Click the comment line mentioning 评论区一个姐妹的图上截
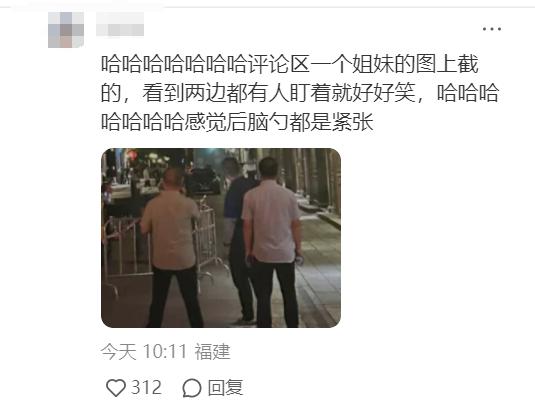The width and height of the screenshot is (535, 402). click(x=290, y=64)
